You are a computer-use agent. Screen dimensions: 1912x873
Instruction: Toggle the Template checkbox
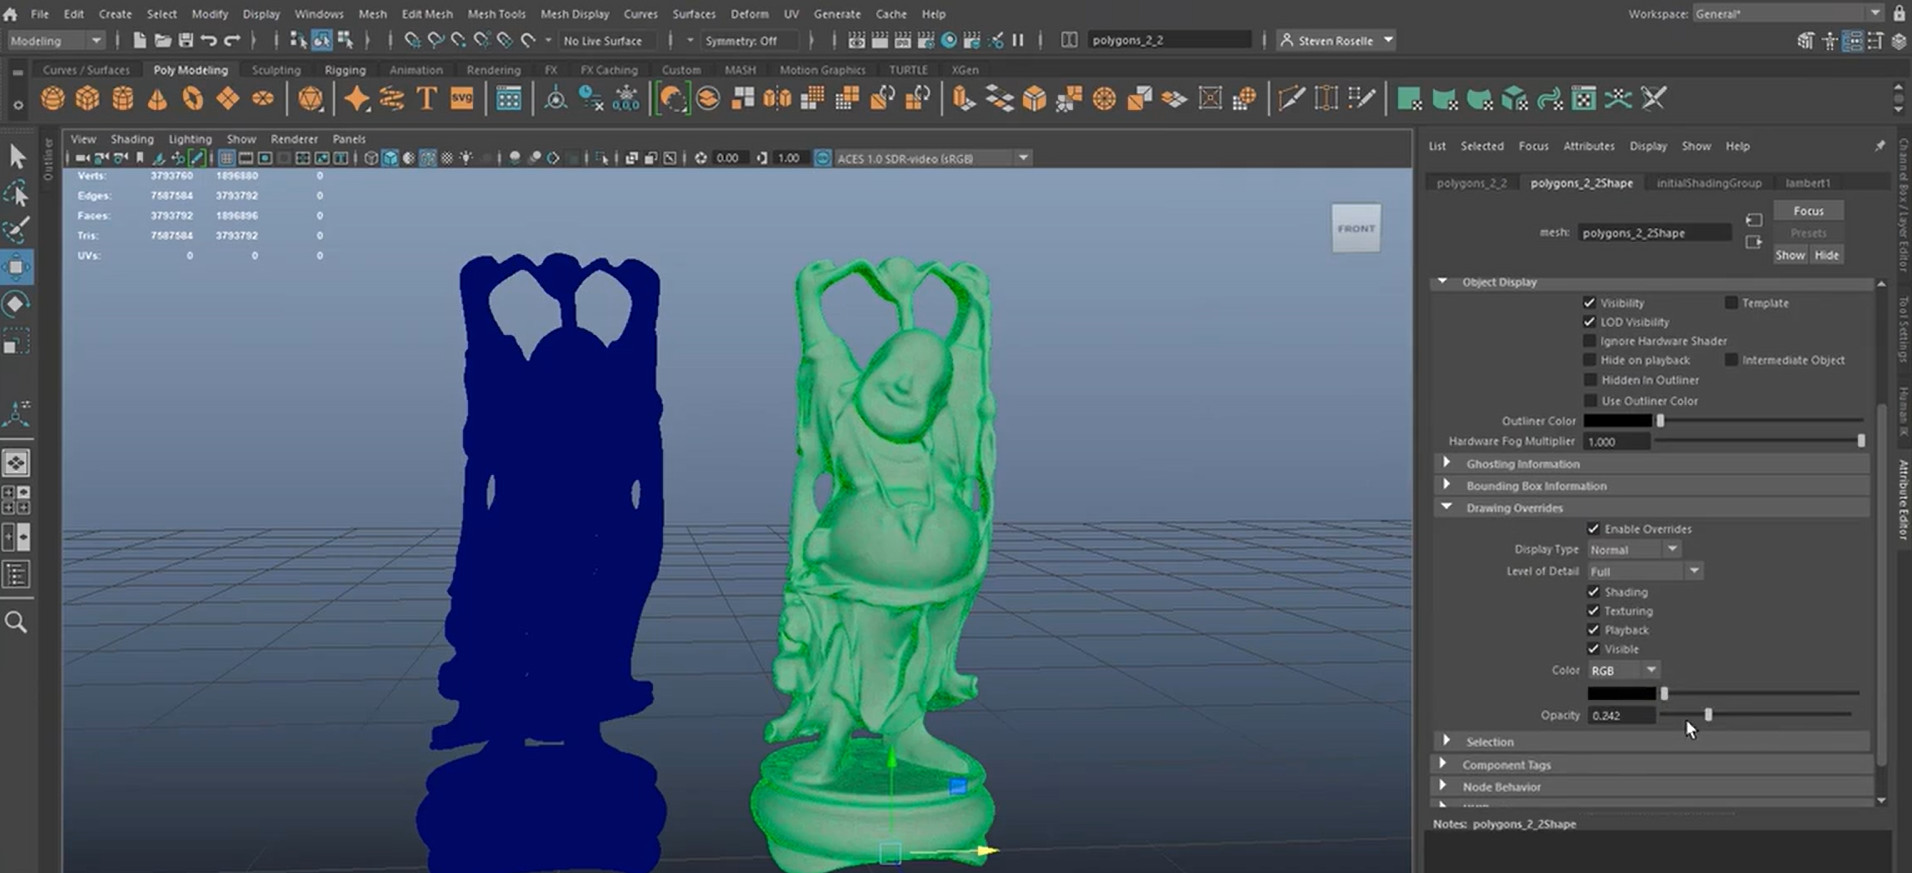click(1731, 302)
